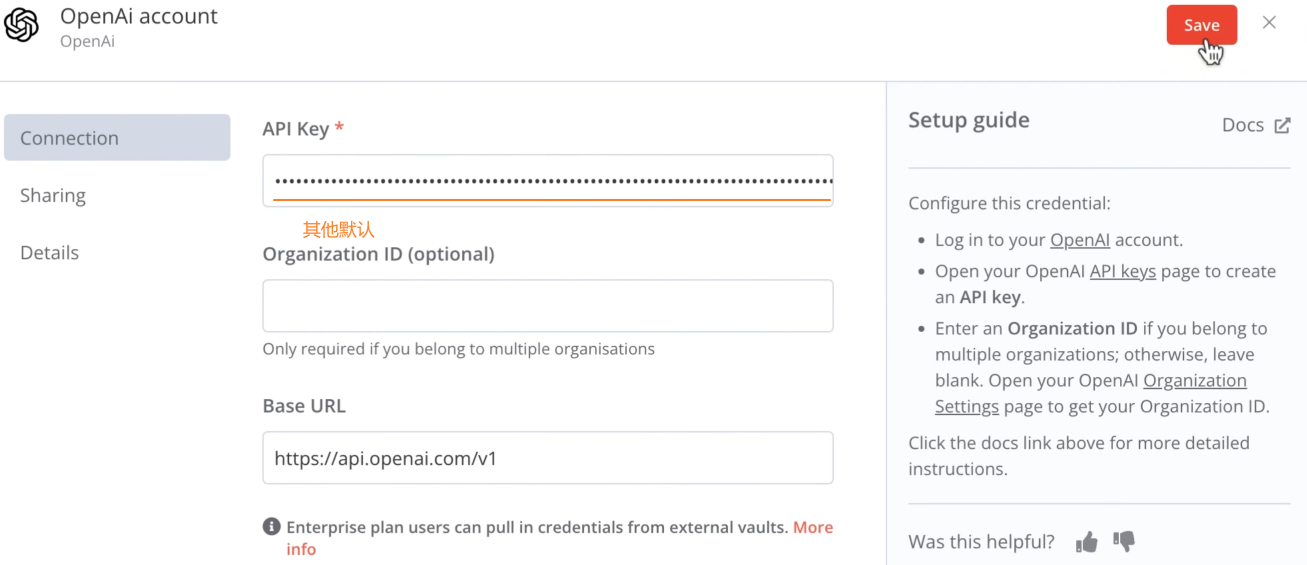1307x565 pixels.
Task: Close the credential dialog
Action: (x=1269, y=23)
